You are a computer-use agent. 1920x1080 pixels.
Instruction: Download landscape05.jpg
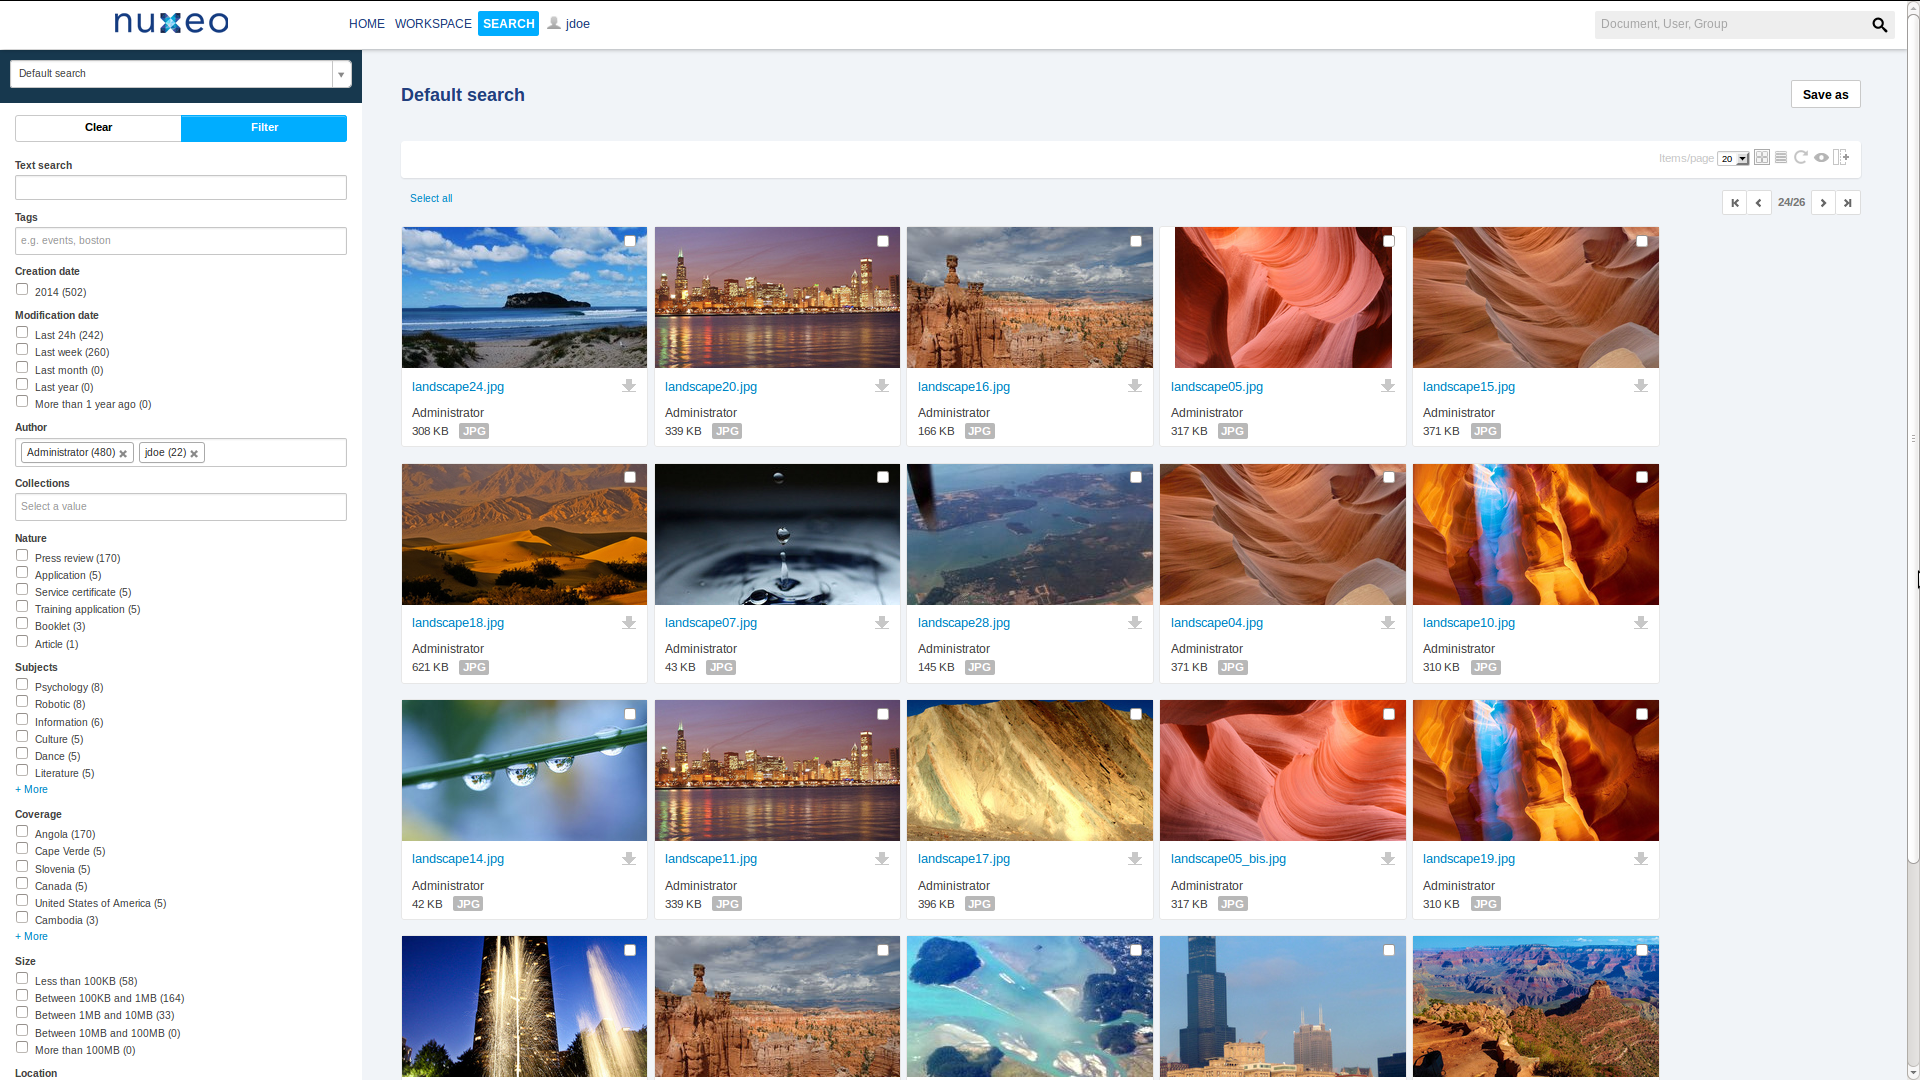1388,386
